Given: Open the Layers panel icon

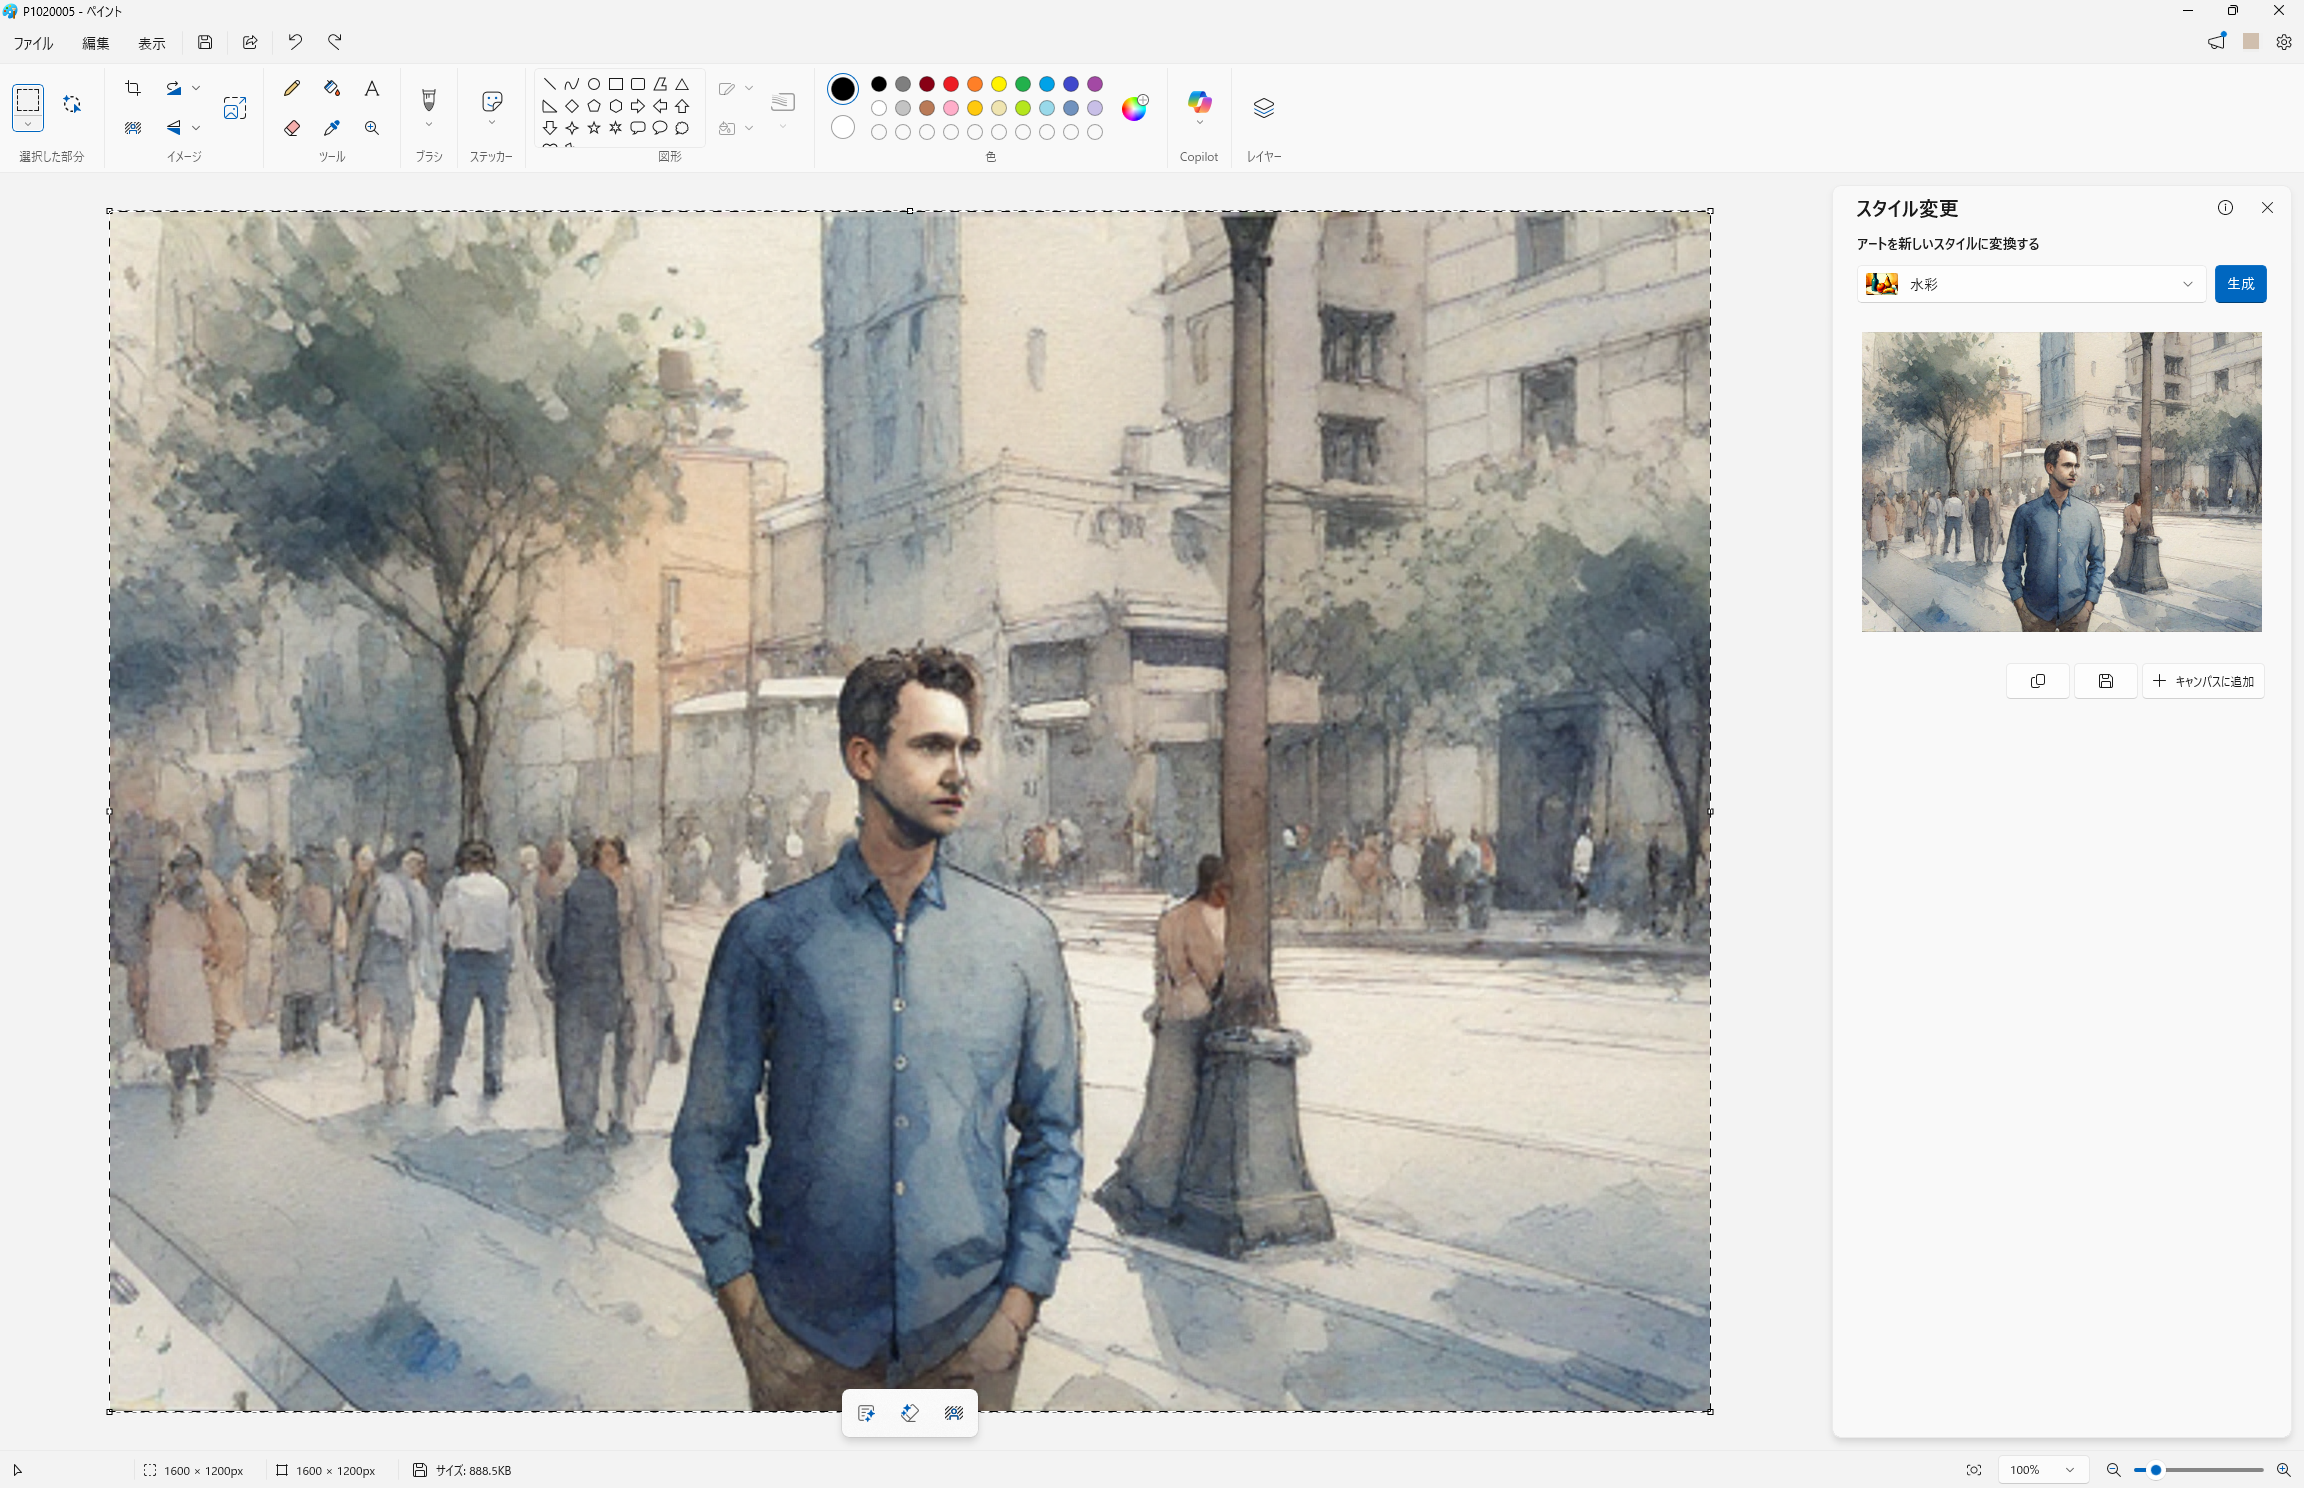Looking at the screenshot, I should pos(1263,108).
